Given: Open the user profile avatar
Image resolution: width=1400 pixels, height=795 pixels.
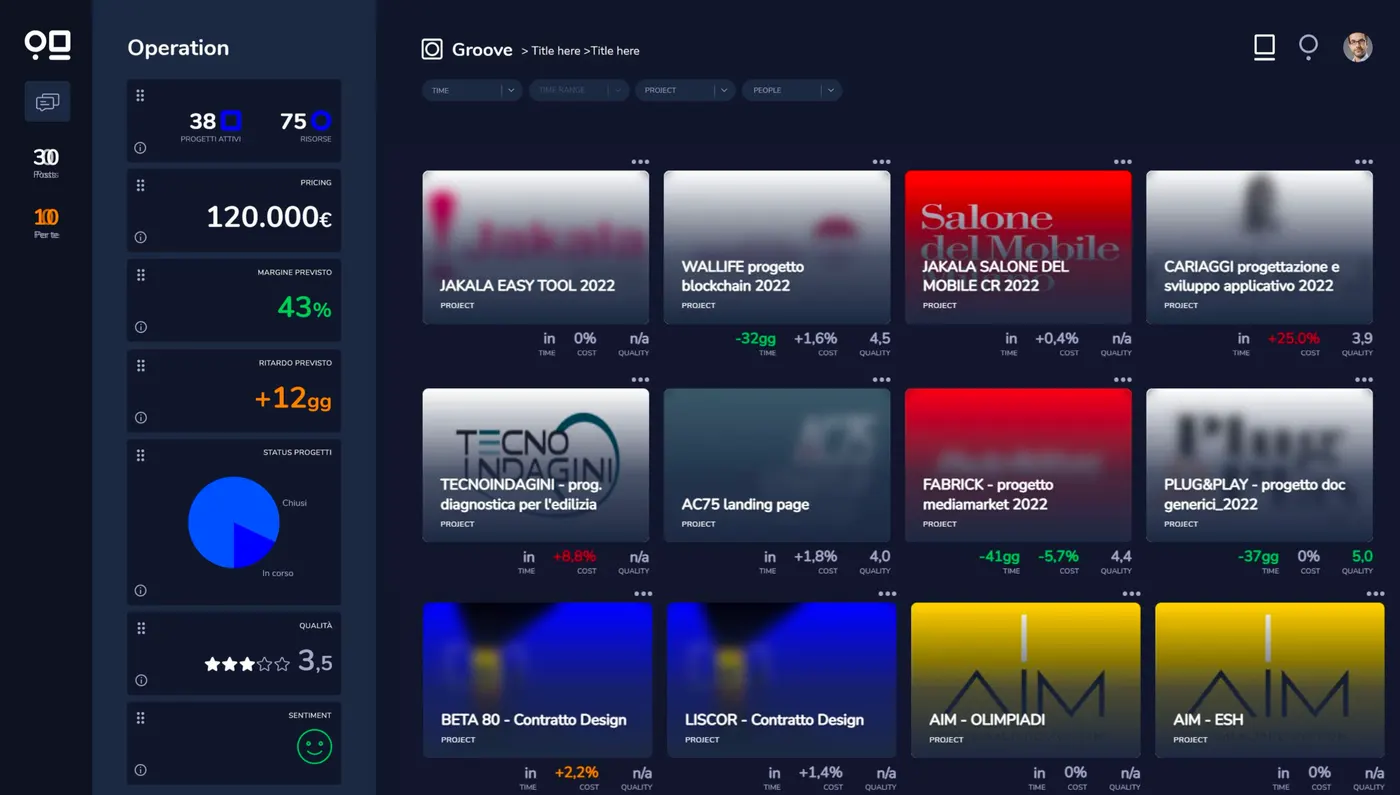Looking at the screenshot, I should tap(1357, 47).
